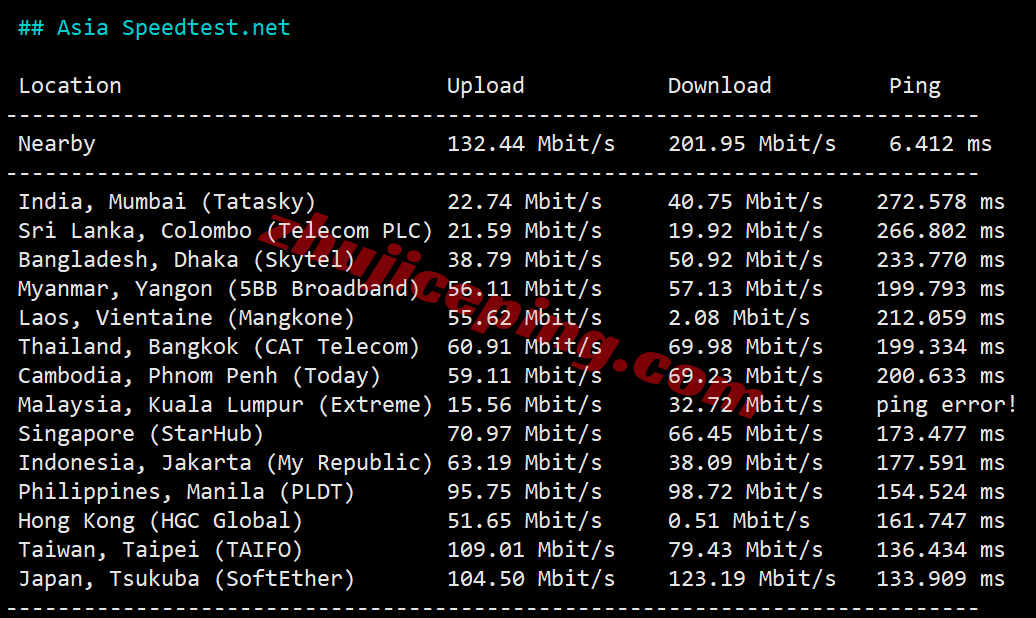Select 'Bangladesh, Dhaka (Skytel)' location text
The width and height of the screenshot is (1036, 618).
pos(186,260)
